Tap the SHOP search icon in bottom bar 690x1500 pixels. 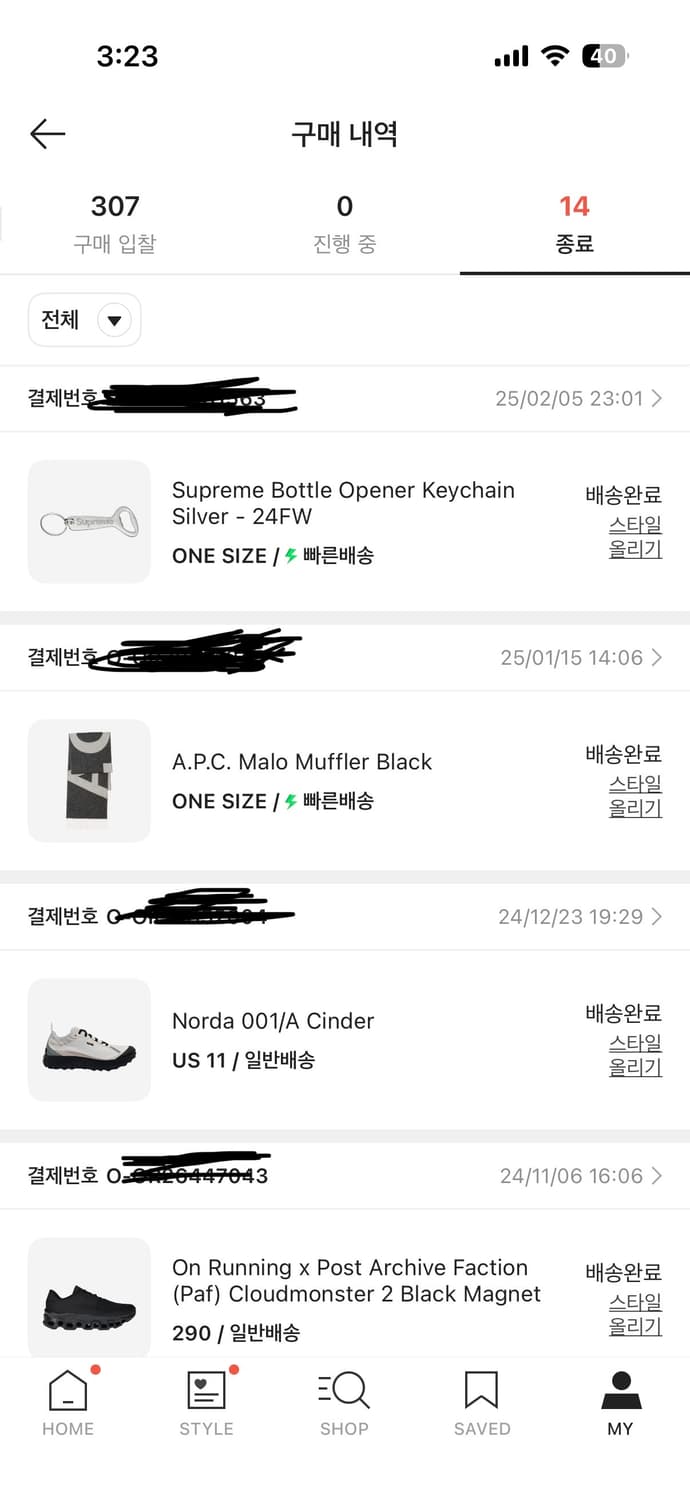344,1400
